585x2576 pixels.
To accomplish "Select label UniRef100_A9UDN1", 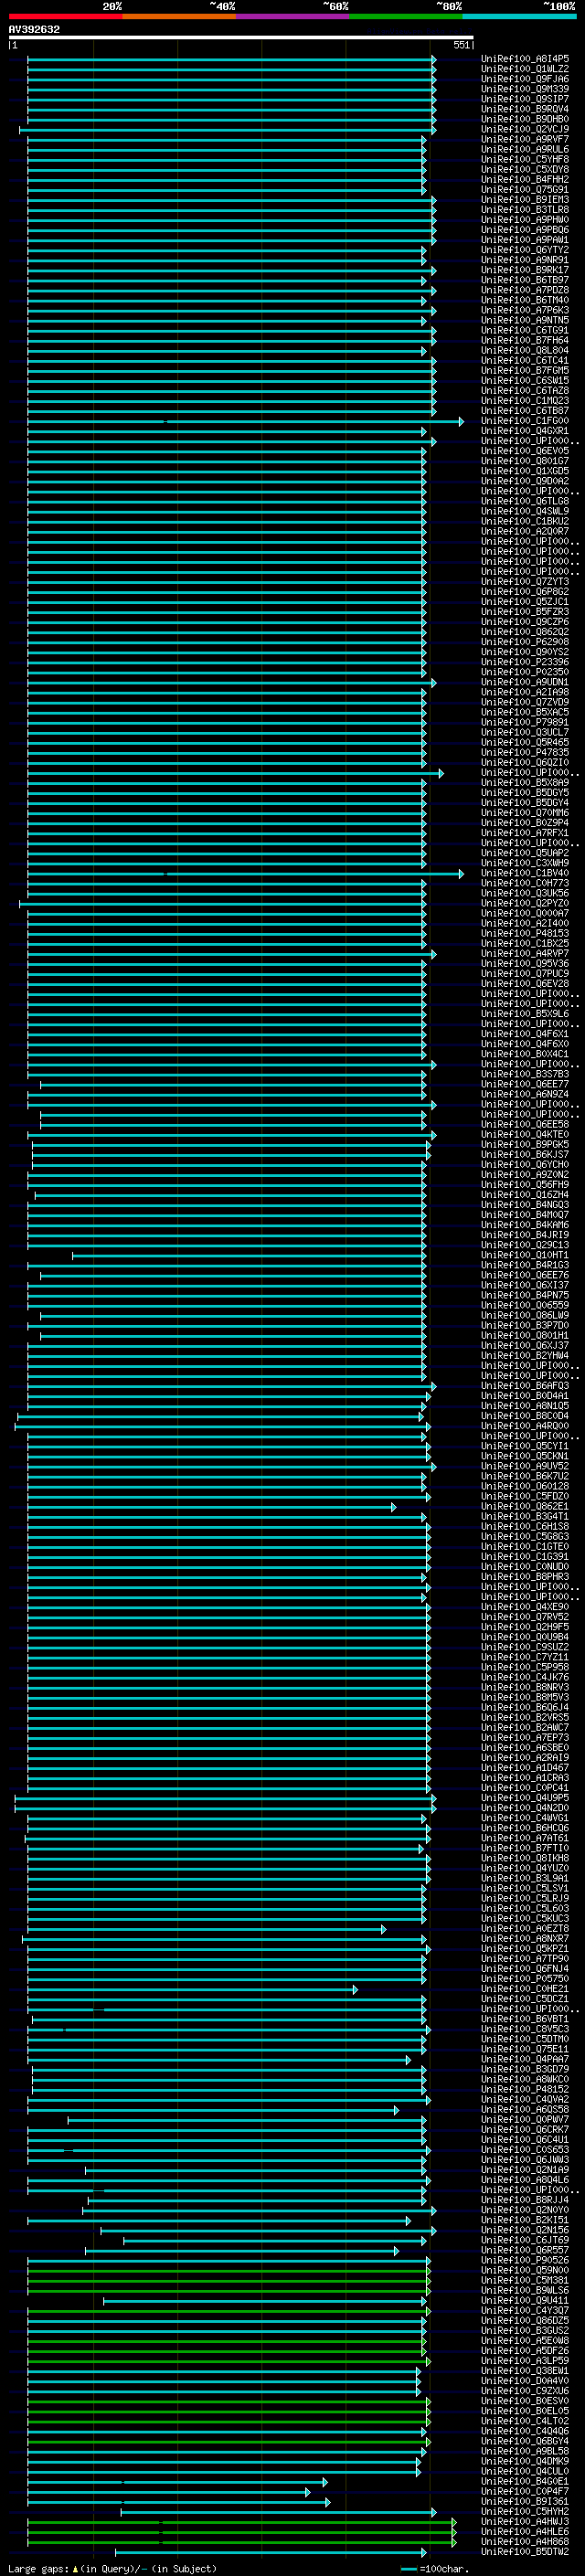I will coord(525,682).
